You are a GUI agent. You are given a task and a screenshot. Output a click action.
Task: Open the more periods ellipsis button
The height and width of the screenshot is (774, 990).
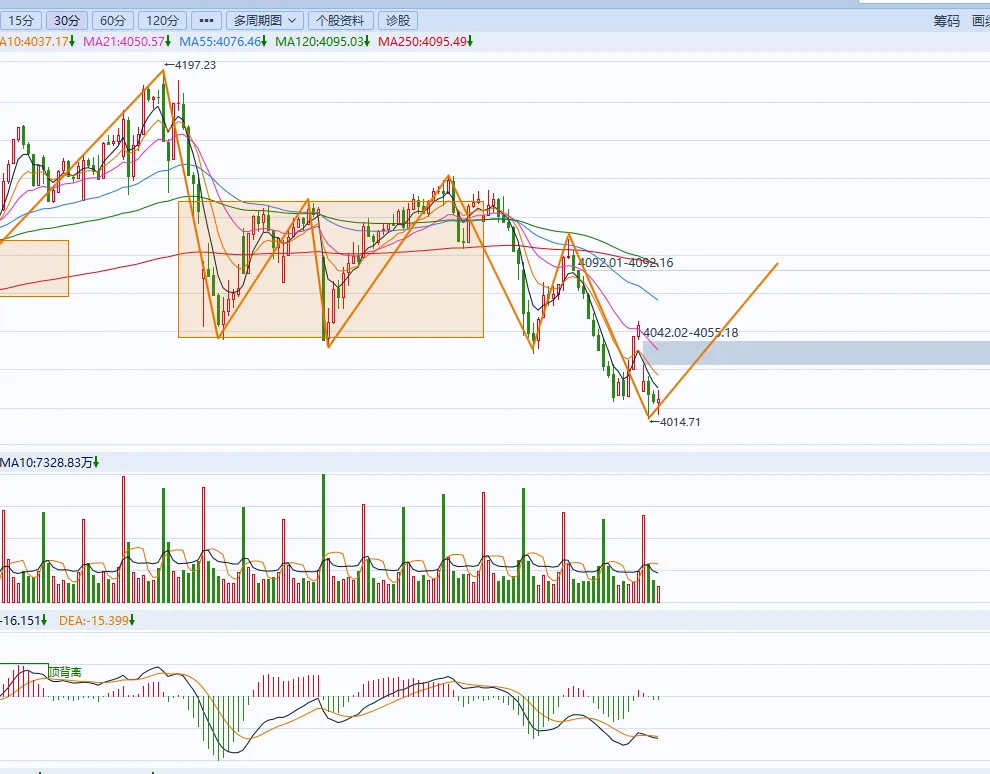(x=206, y=21)
